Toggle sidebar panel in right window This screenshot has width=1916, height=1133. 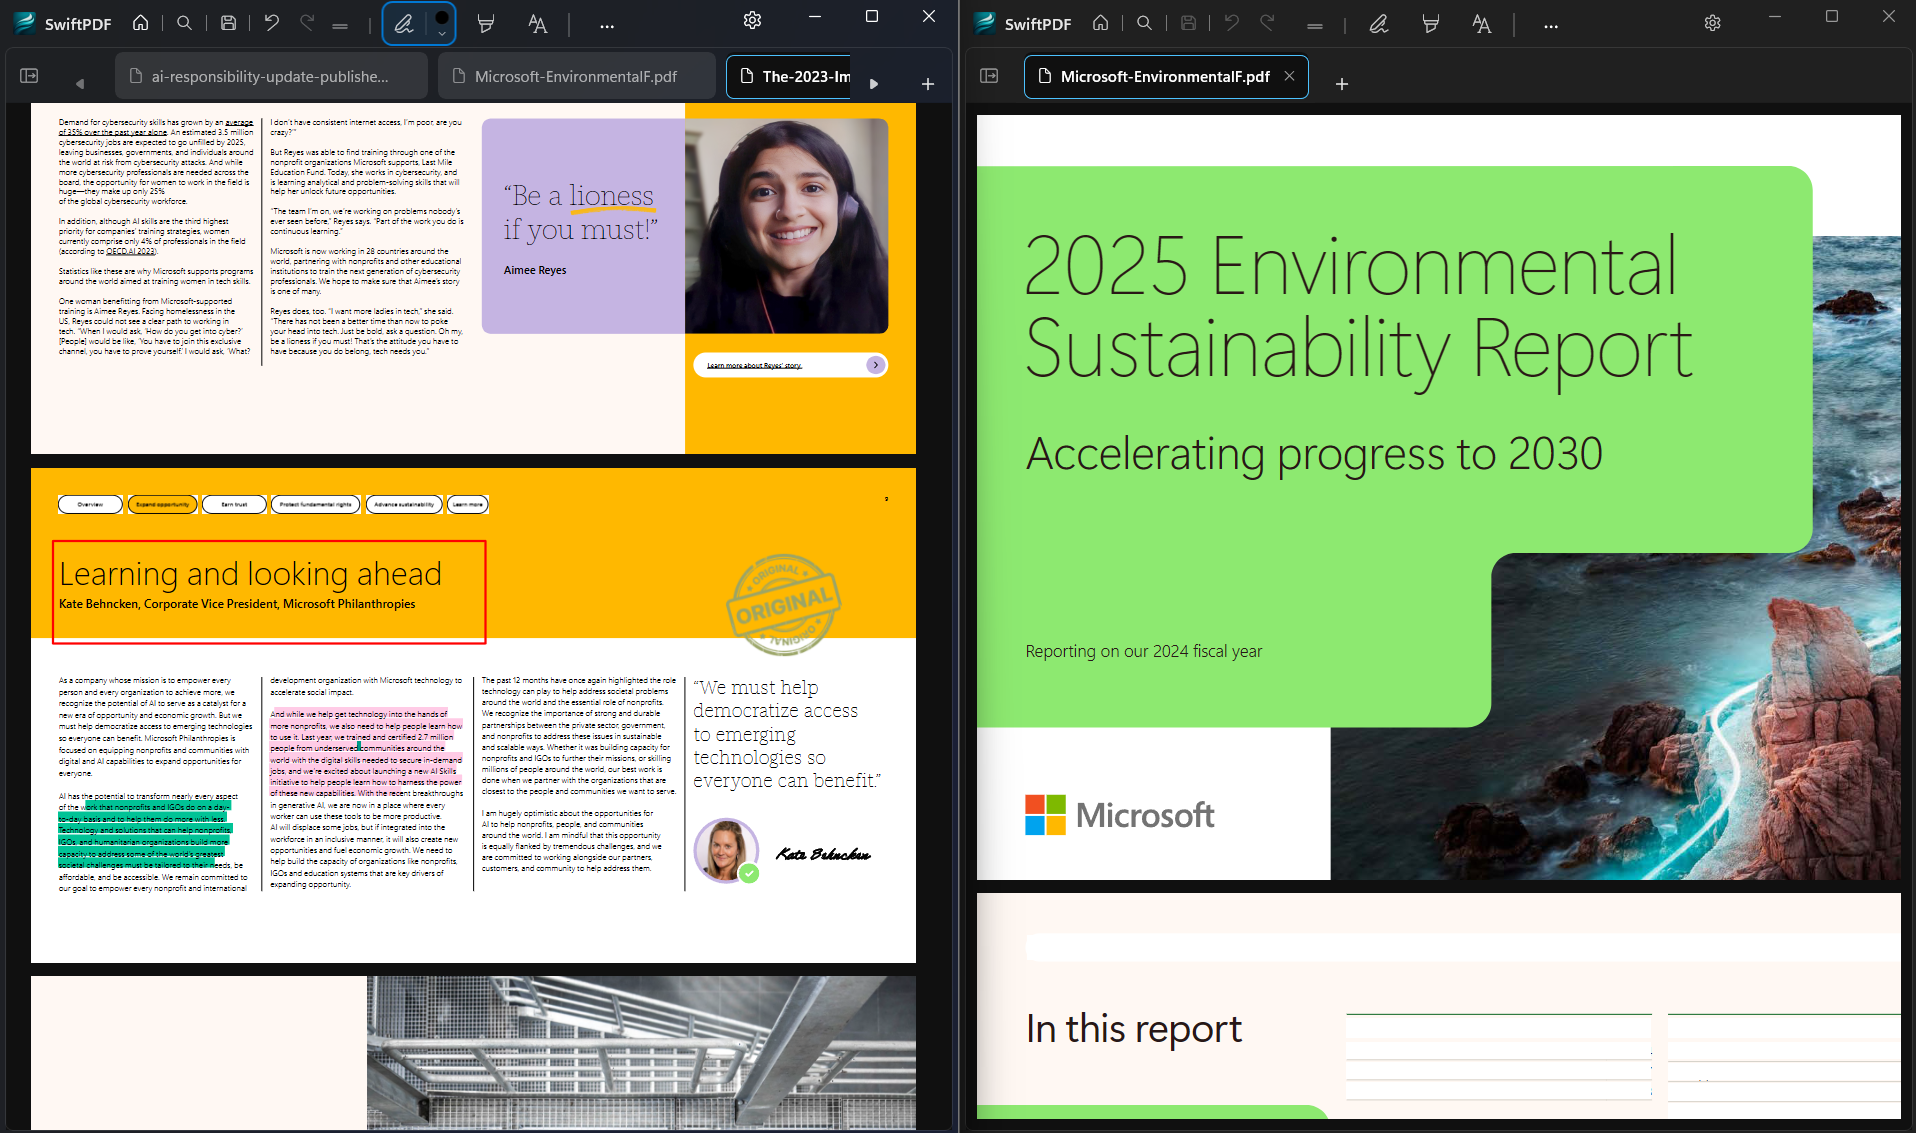pyautogui.click(x=989, y=76)
